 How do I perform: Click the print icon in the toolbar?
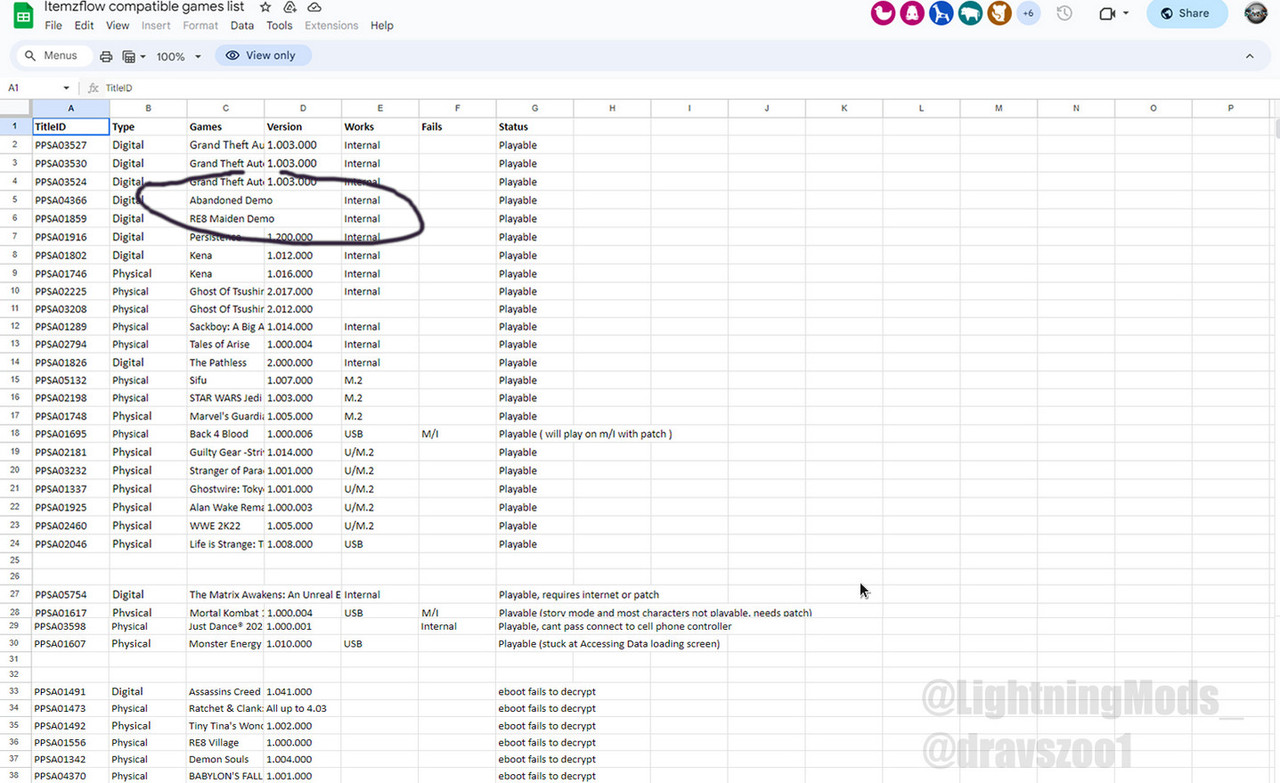(106, 56)
